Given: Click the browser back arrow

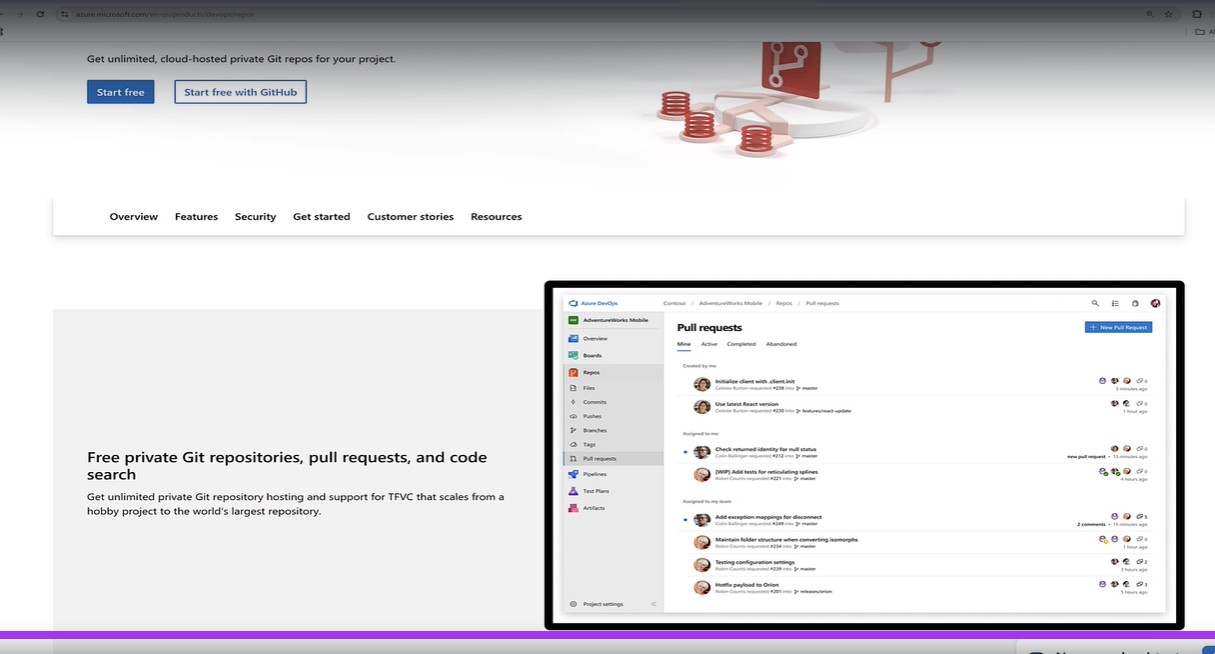Looking at the screenshot, I should point(3,14).
